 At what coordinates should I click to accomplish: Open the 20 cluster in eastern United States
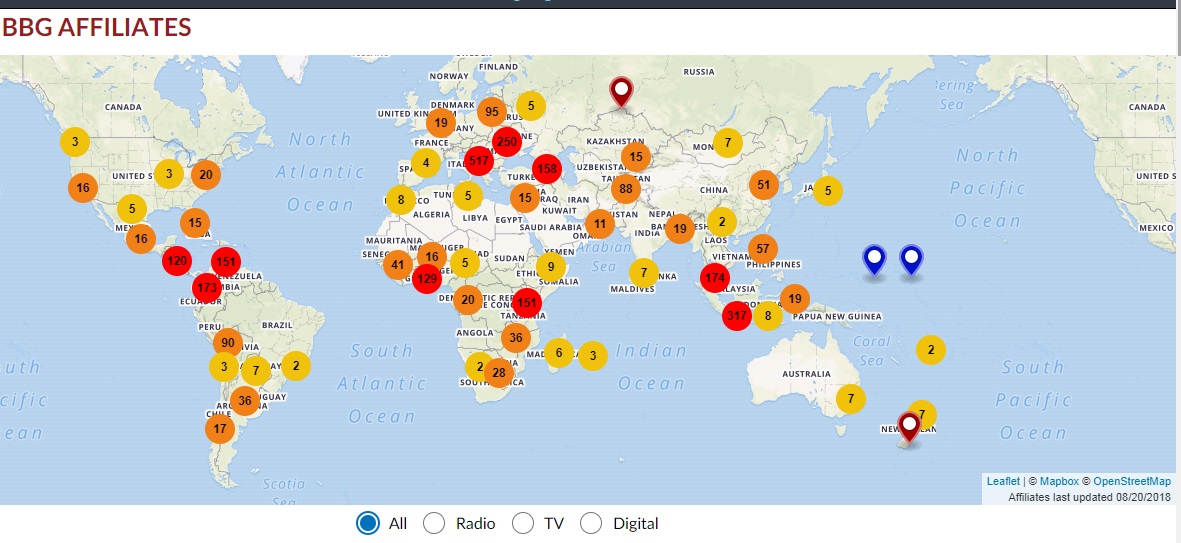[206, 175]
